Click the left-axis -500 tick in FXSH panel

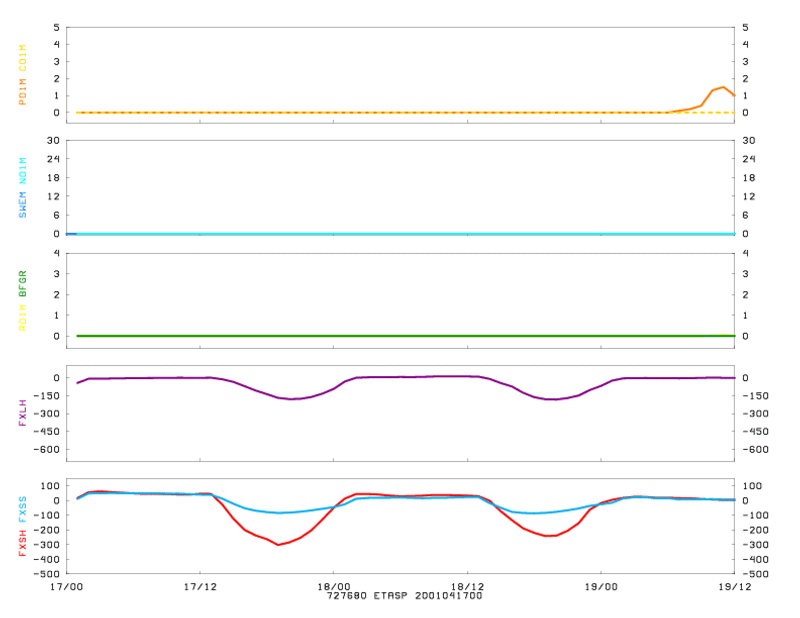(47, 574)
